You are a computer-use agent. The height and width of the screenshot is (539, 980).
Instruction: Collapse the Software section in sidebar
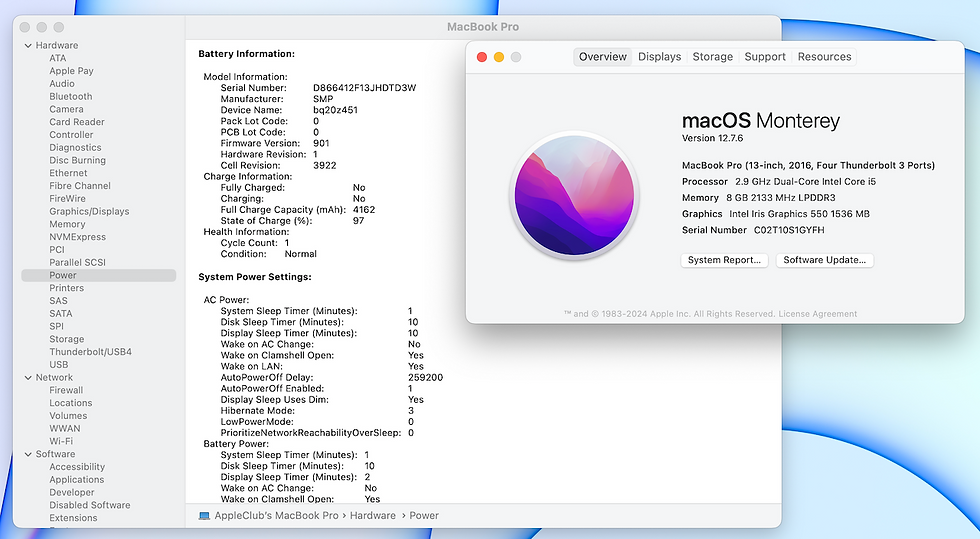pos(28,455)
